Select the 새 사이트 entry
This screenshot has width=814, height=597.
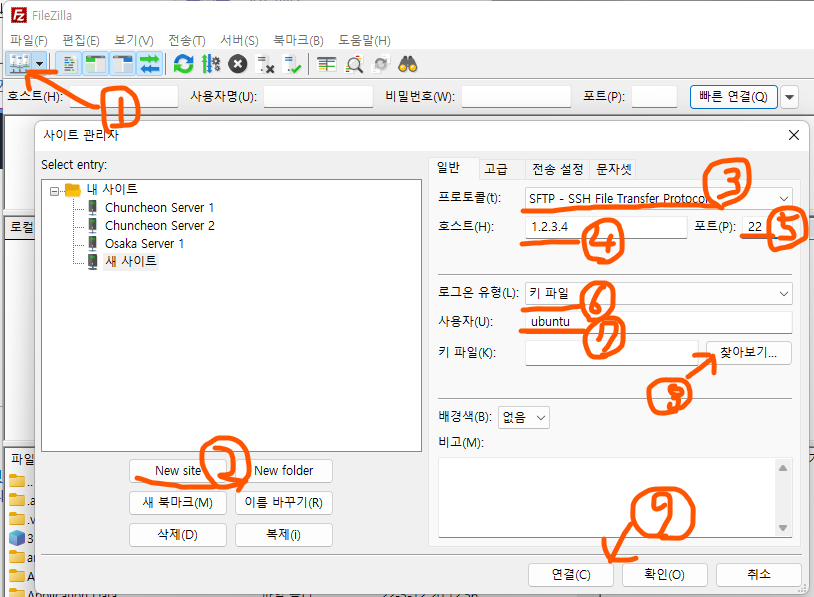131,261
